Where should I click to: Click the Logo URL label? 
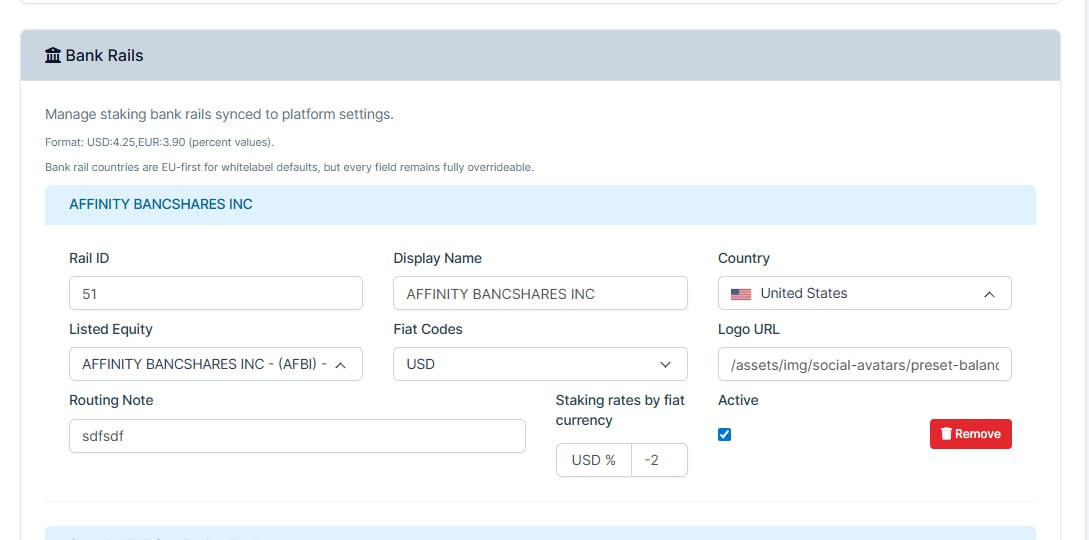point(749,329)
